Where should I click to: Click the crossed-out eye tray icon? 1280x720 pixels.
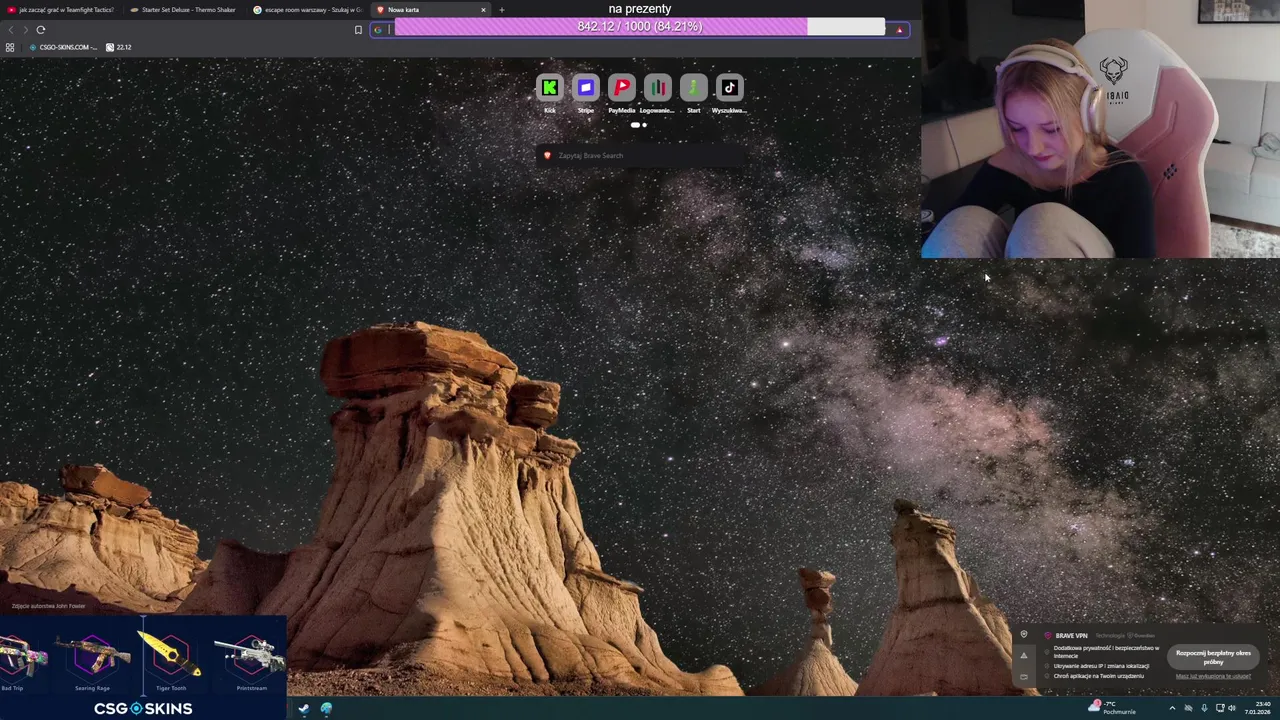pyautogui.click(x=1188, y=709)
